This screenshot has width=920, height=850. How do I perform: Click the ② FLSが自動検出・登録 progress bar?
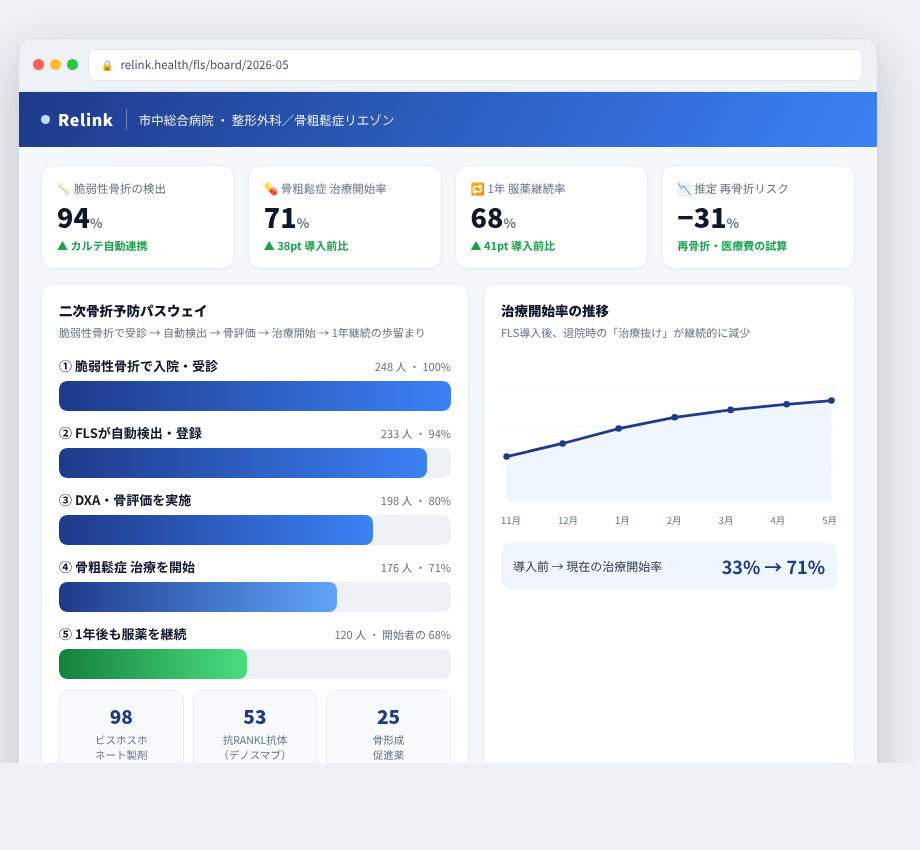255,463
